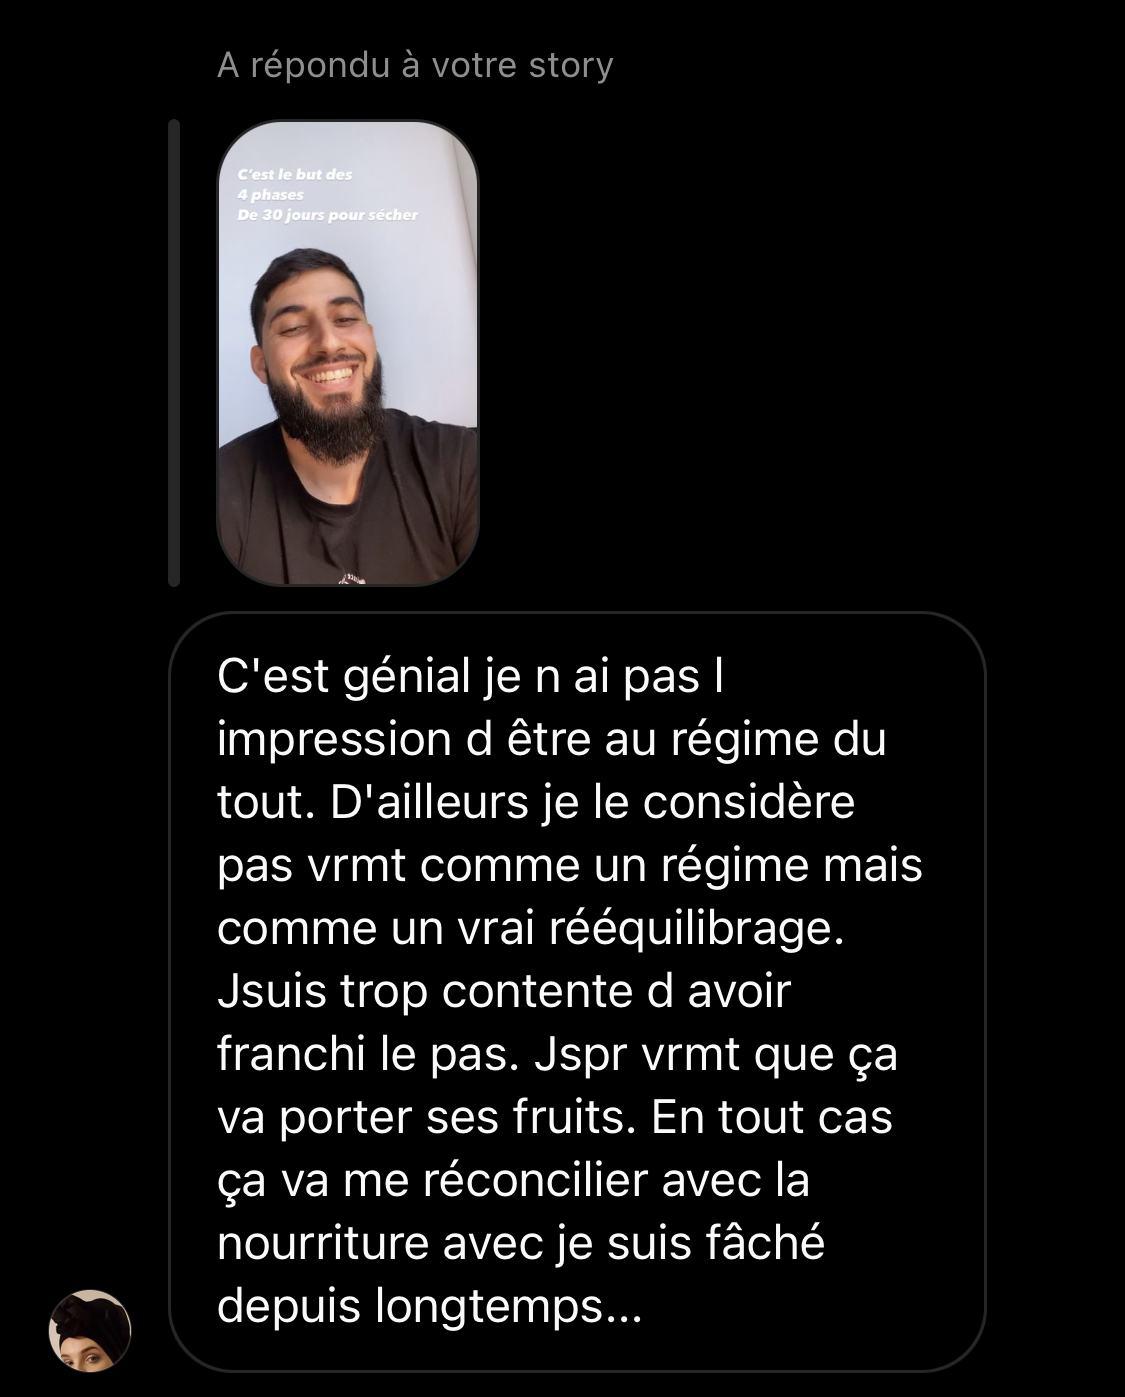The width and height of the screenshot is (1125, 1397).
Task: Tap 'Jsuis trop contente d avoir' line
Action: 504,992
